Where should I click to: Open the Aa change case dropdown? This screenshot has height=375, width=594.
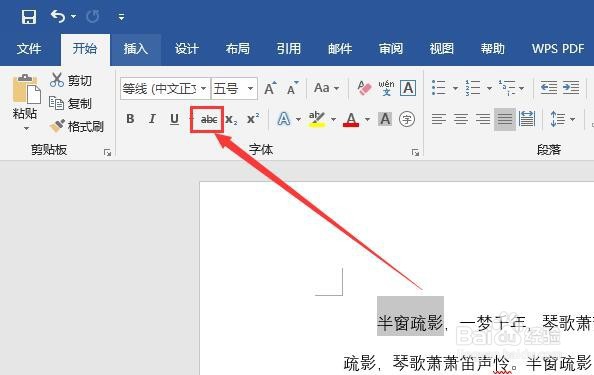[326, 89]
